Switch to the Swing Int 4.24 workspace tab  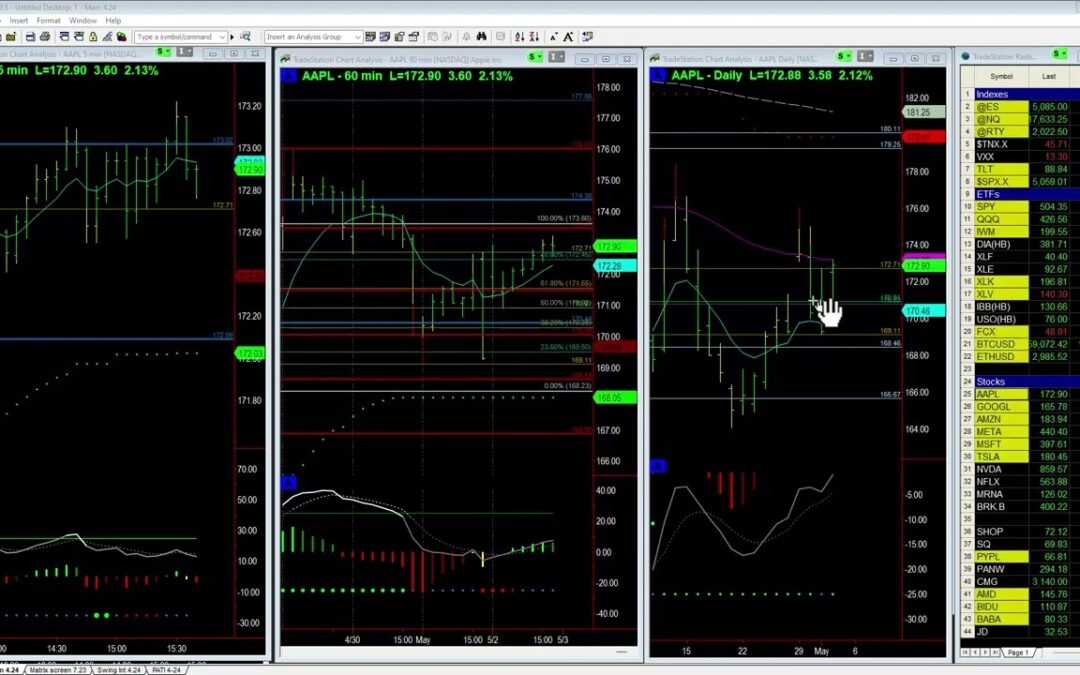coord(118,669)
